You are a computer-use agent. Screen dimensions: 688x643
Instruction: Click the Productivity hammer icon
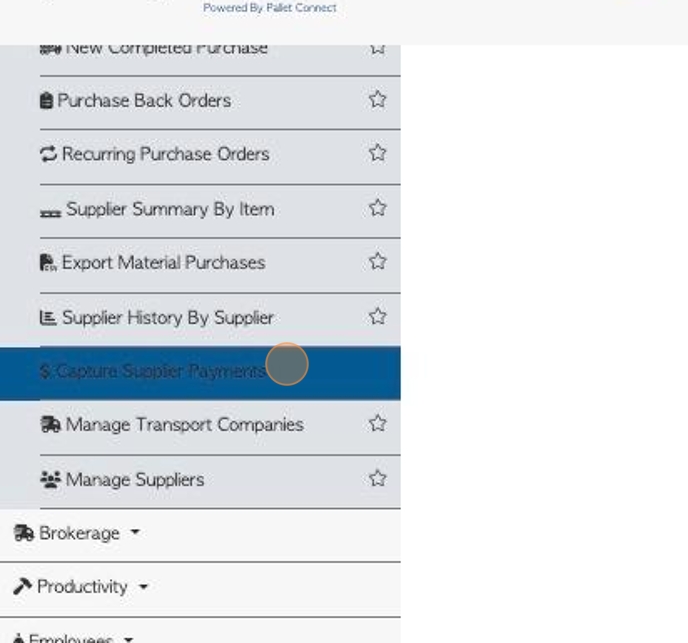click(x=22, y=586)
